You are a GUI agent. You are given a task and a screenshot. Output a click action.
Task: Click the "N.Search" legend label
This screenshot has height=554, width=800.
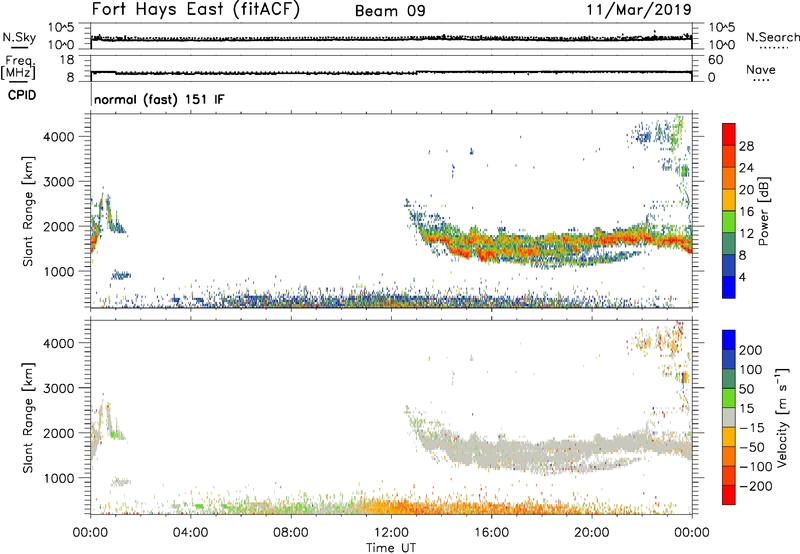(772, 37)
